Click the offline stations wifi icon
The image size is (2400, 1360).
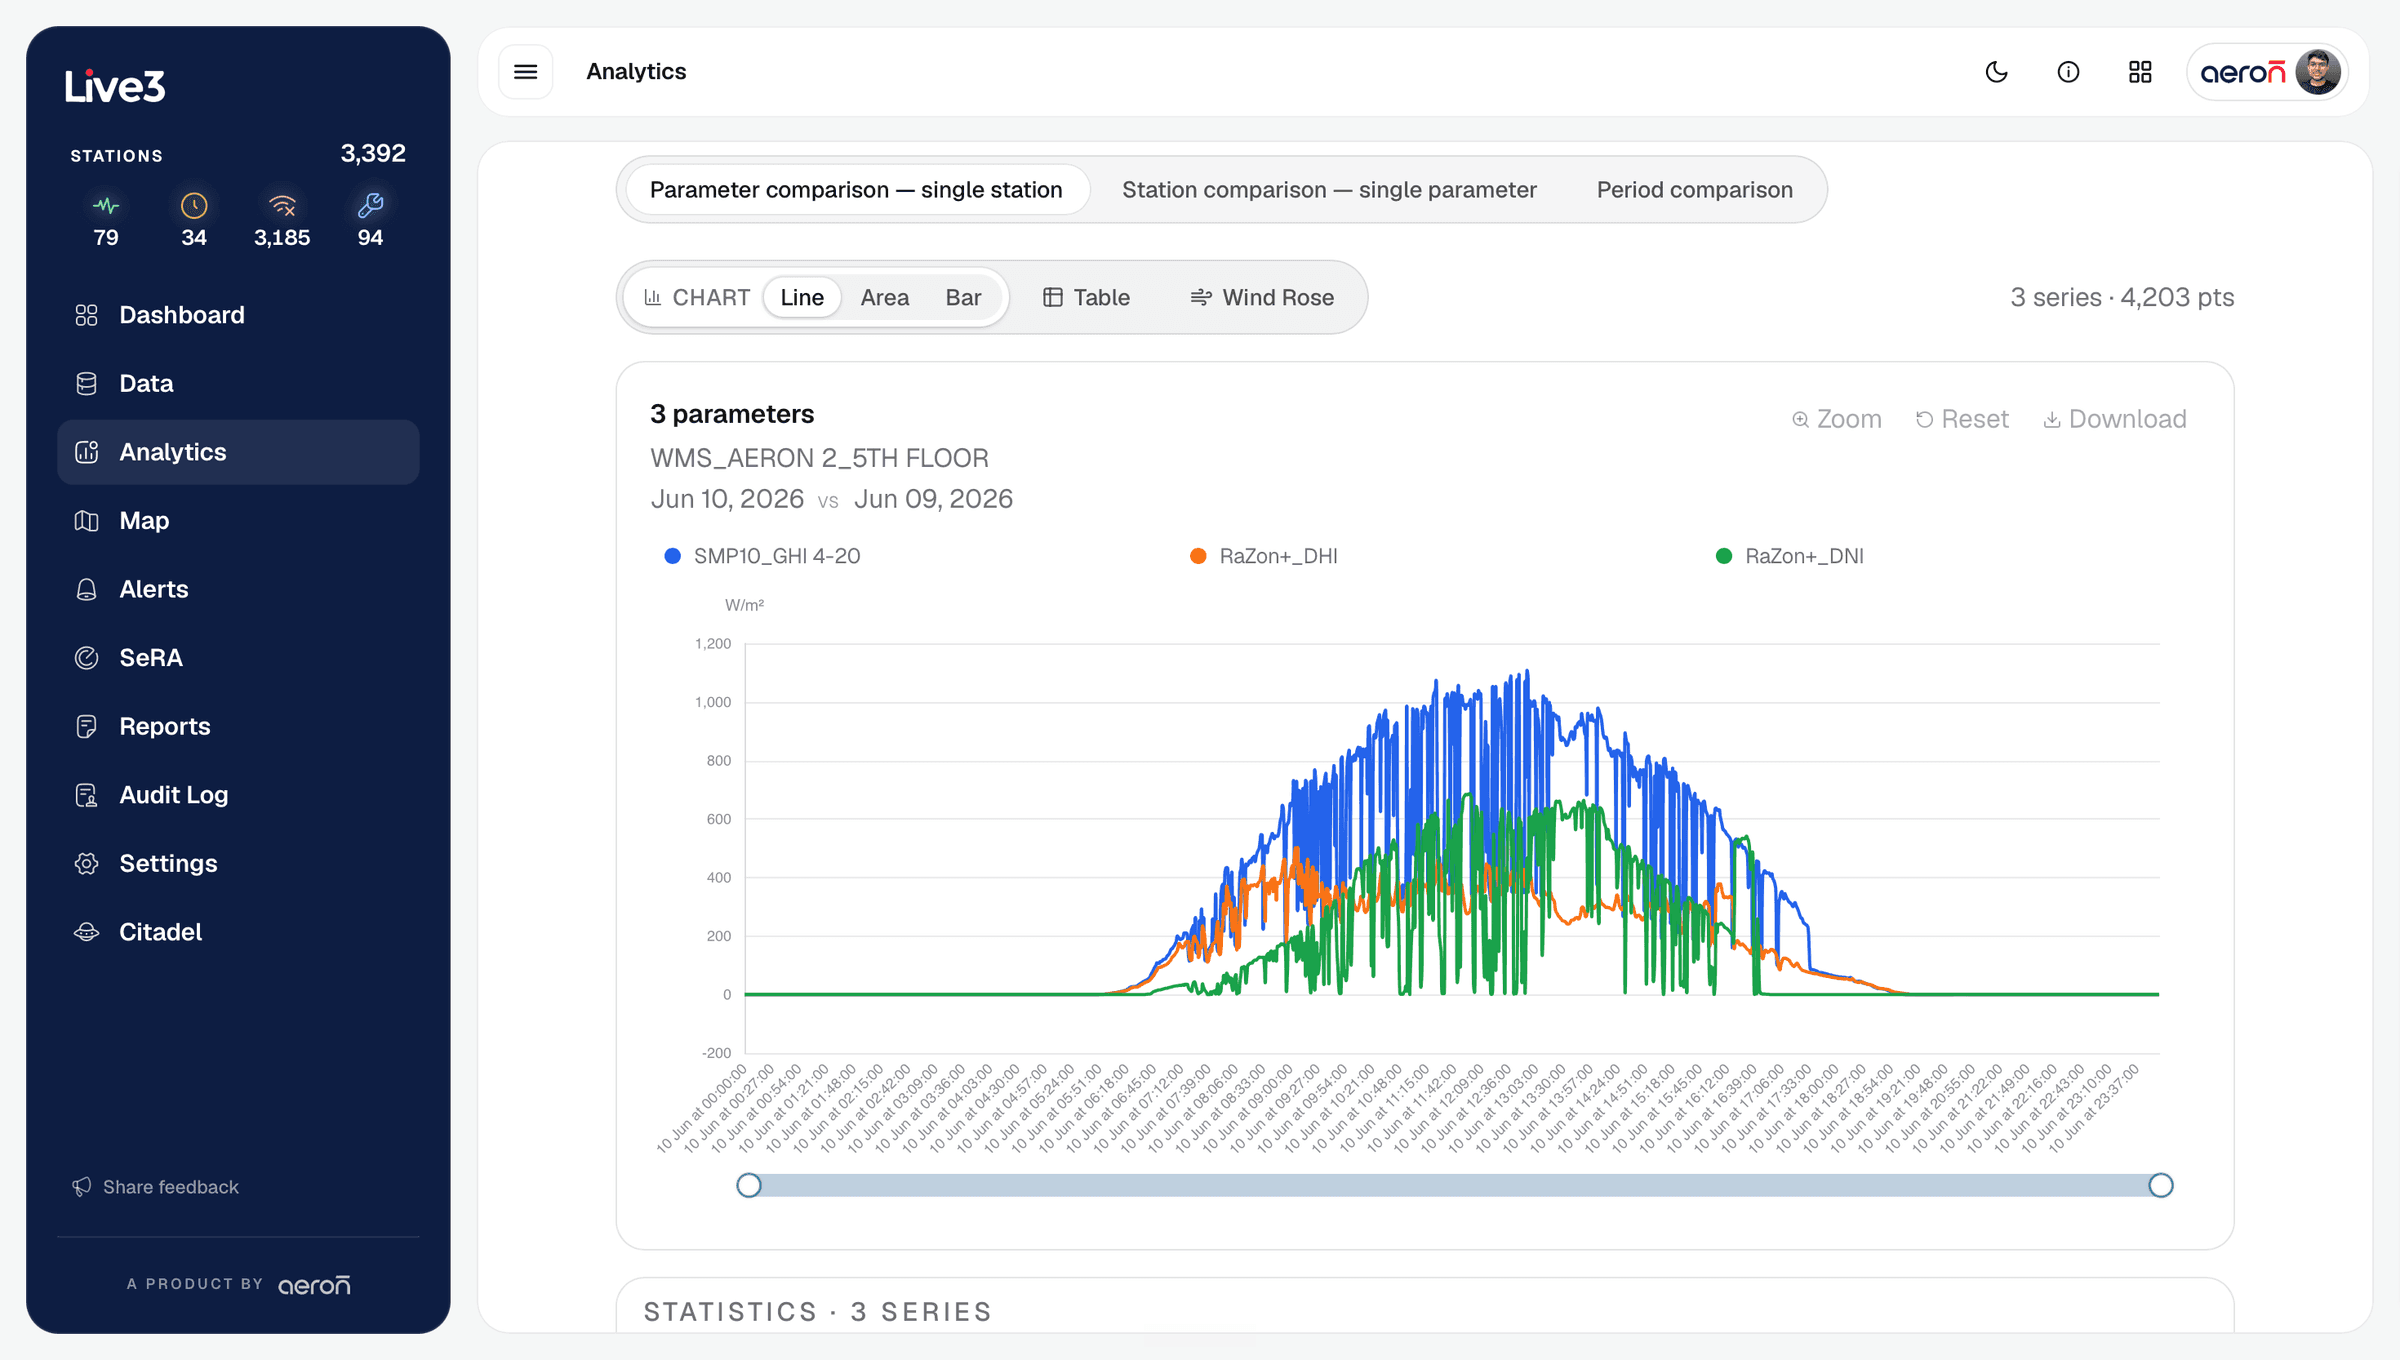[x=282, y=206]
